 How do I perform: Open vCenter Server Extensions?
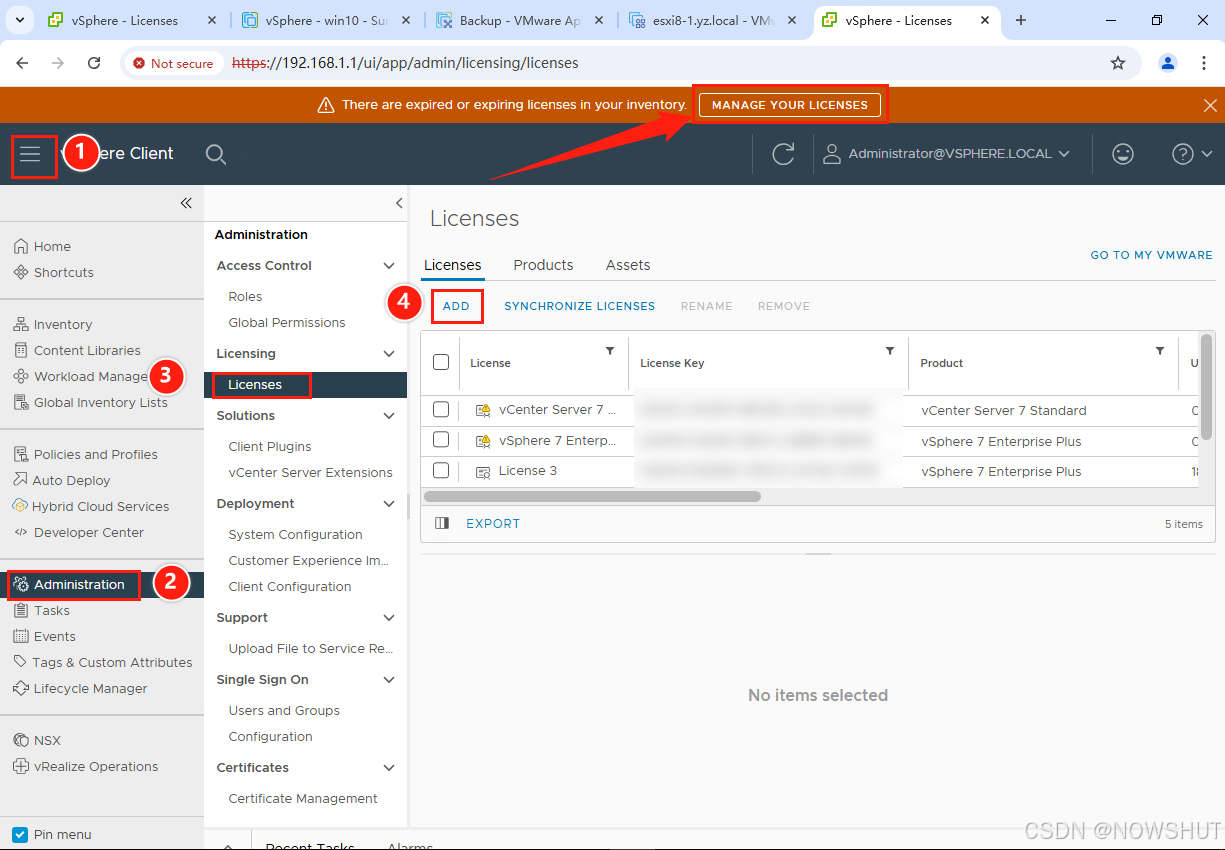[310, 472]
